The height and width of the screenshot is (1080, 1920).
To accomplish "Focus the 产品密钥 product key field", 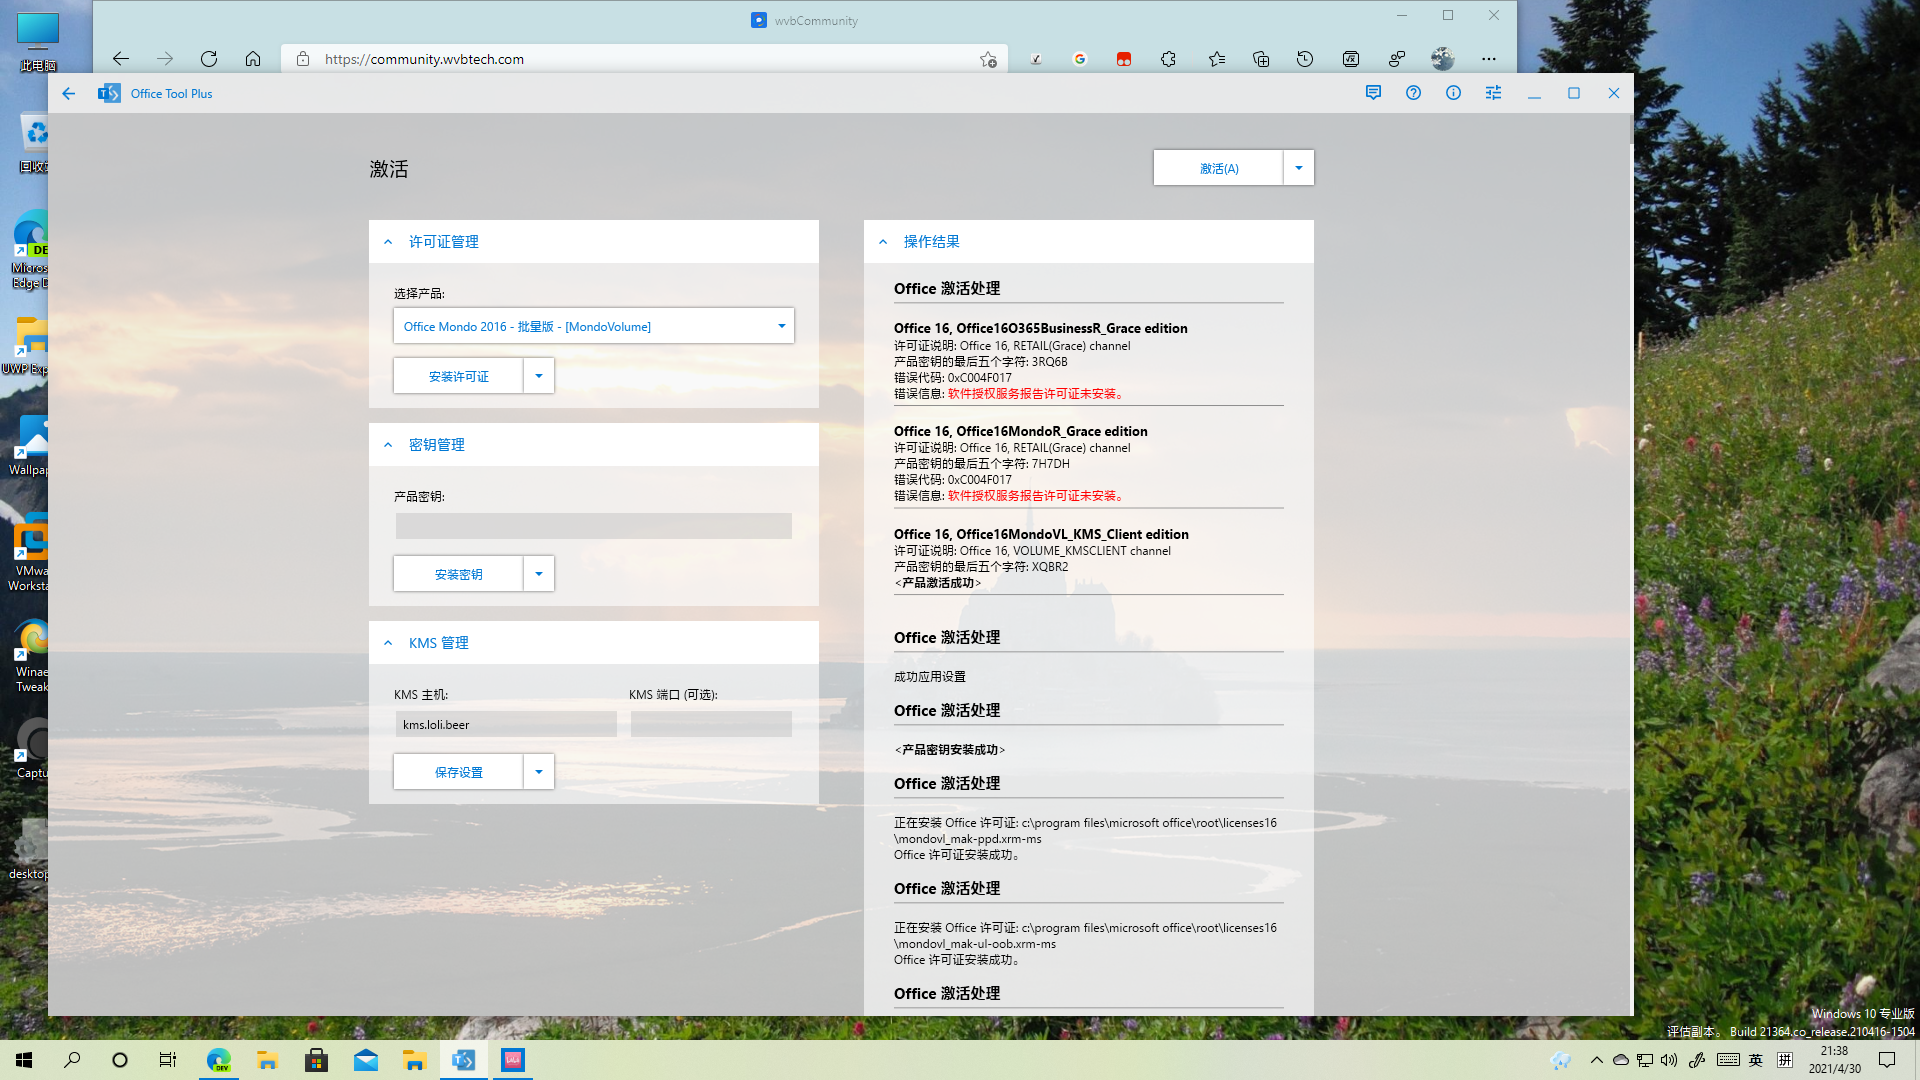I will tap(593, 526).
